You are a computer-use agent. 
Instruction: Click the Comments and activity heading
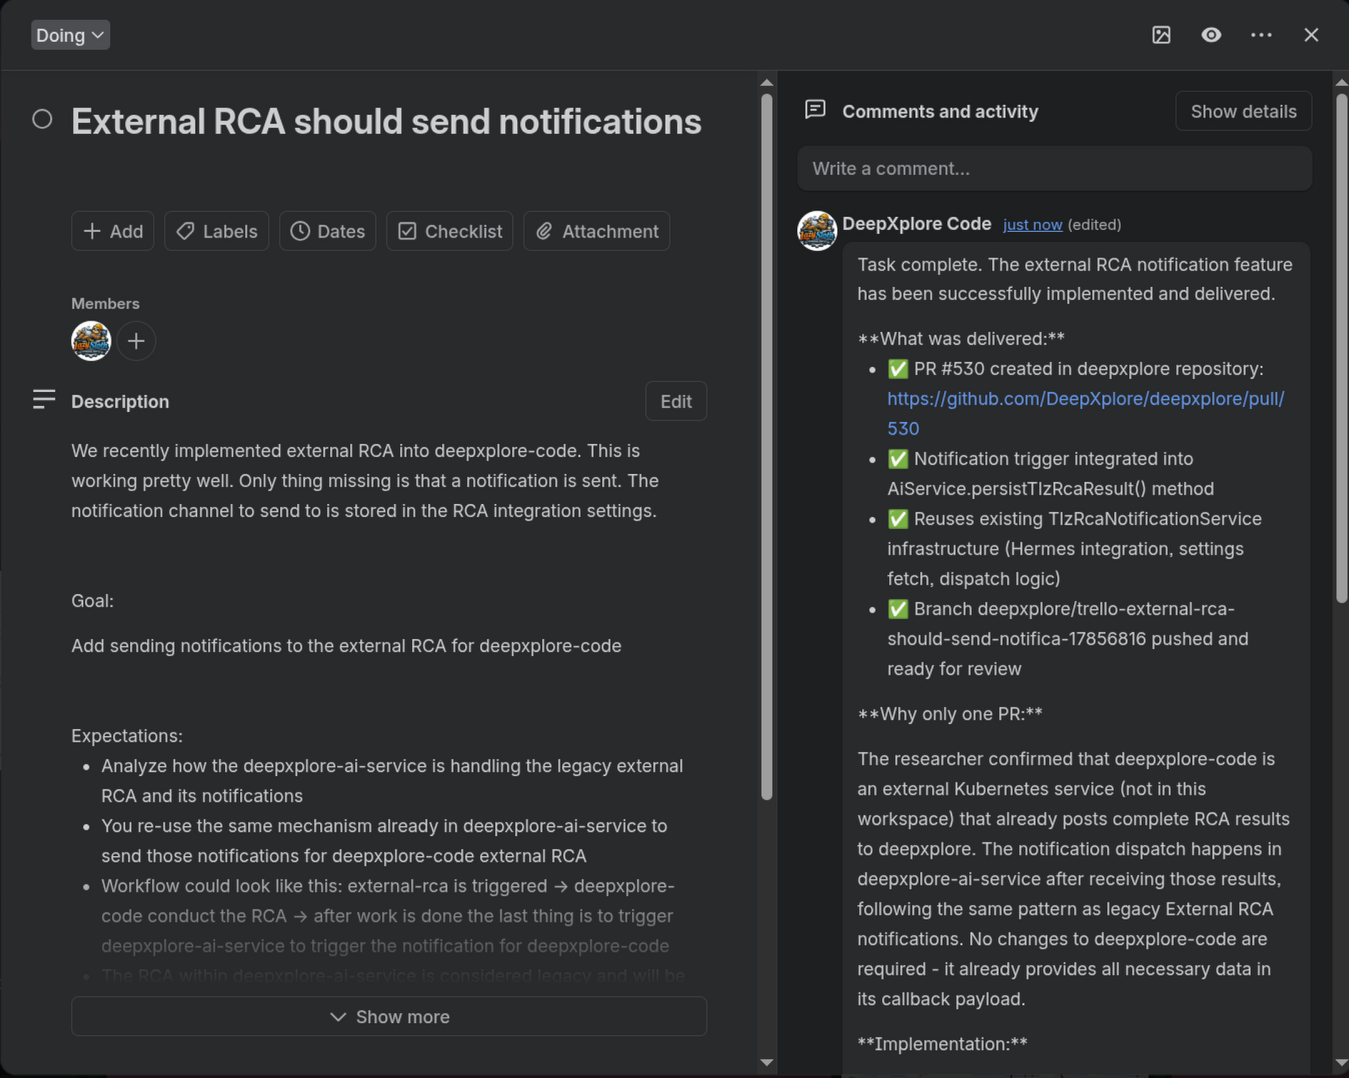pos(940,111)
